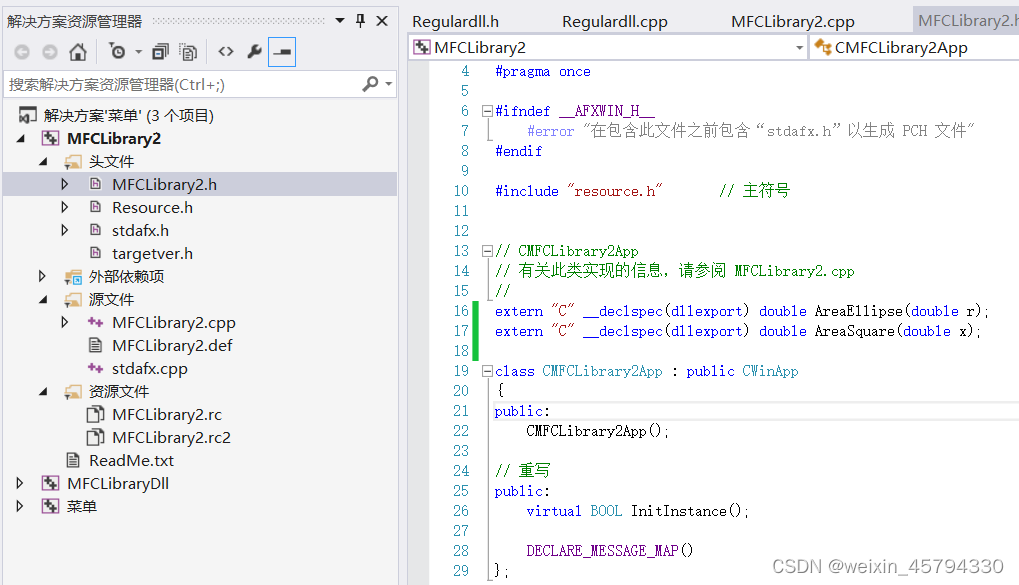
Task: Click the 菜单 project icon
Action: 50,506
